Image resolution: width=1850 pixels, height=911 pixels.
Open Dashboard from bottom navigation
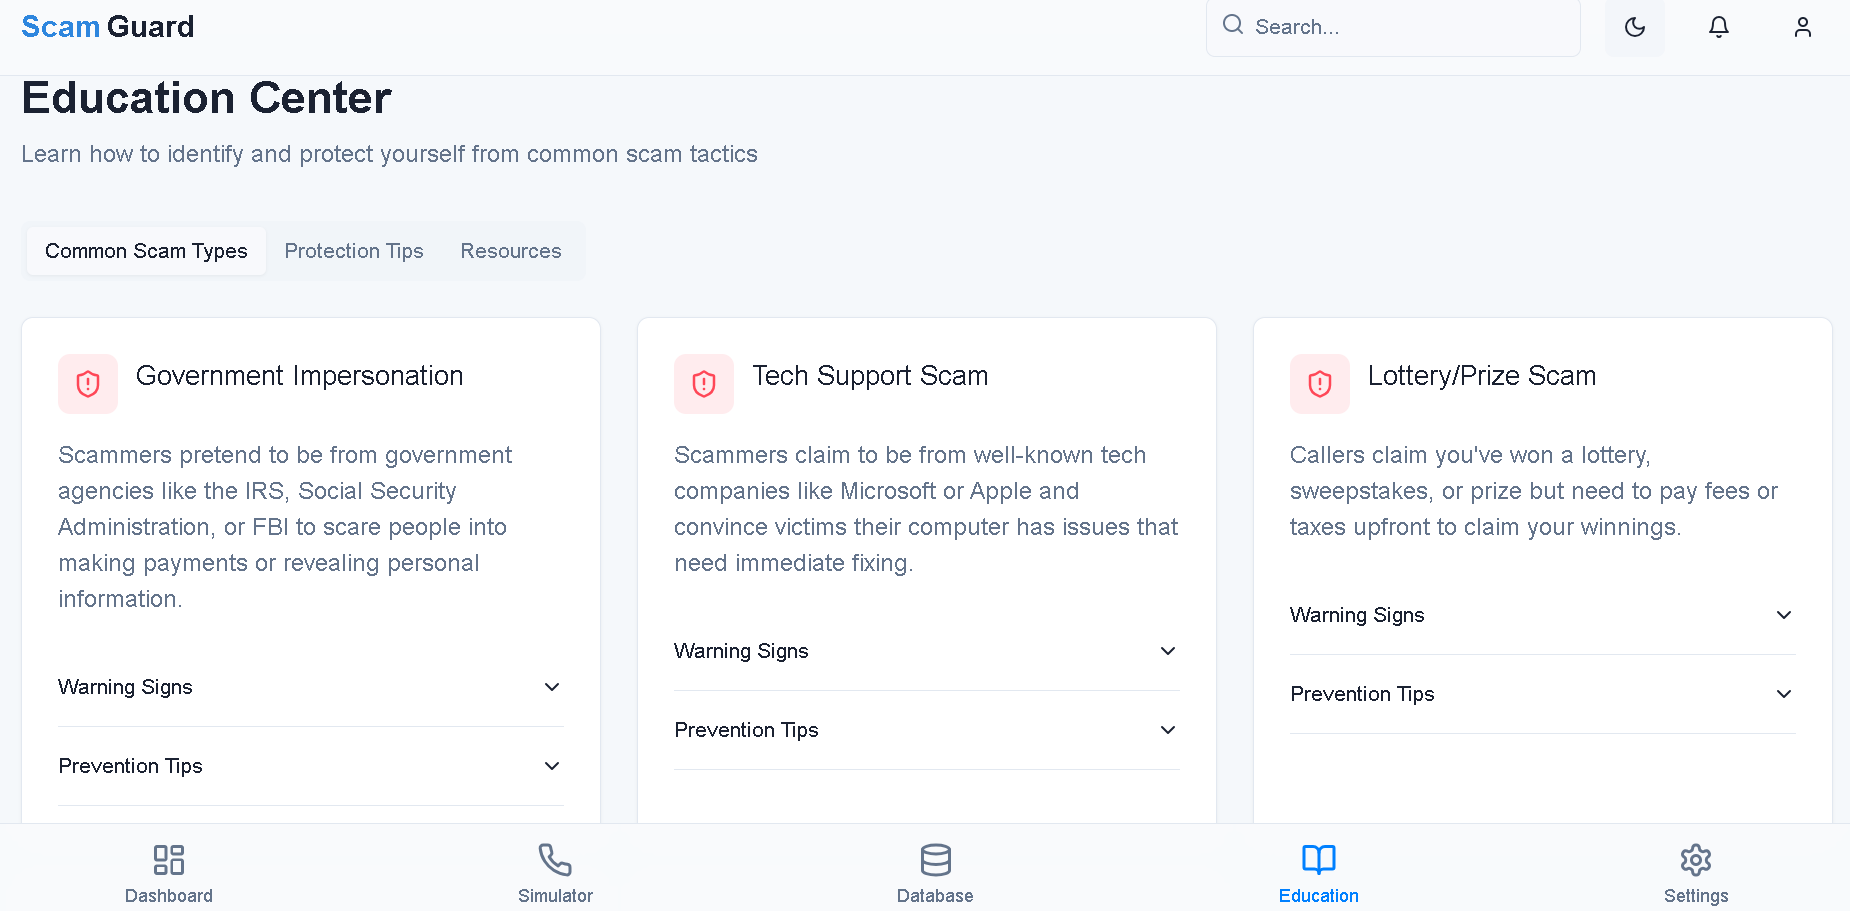point(169,872)
